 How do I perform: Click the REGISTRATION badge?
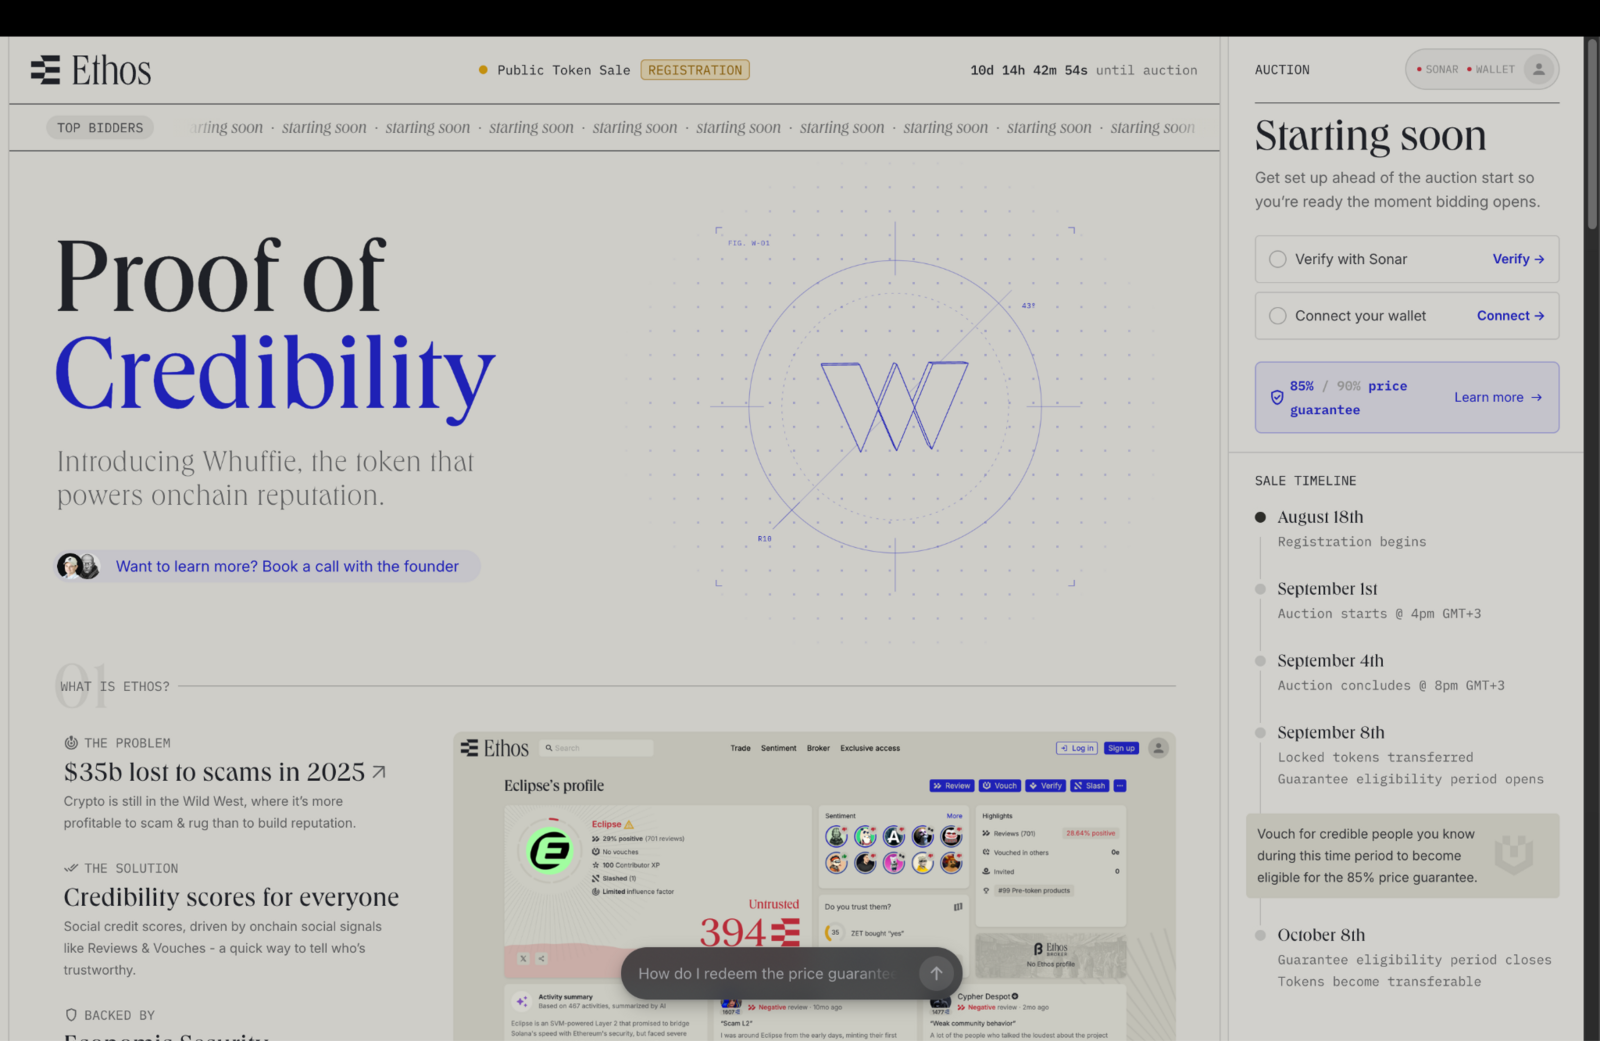pyautogui.click(x=695, y=70)
